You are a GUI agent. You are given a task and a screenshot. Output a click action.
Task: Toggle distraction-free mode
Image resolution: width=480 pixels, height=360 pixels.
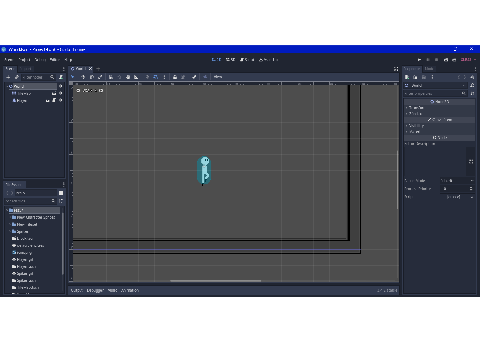click(396, 69)
